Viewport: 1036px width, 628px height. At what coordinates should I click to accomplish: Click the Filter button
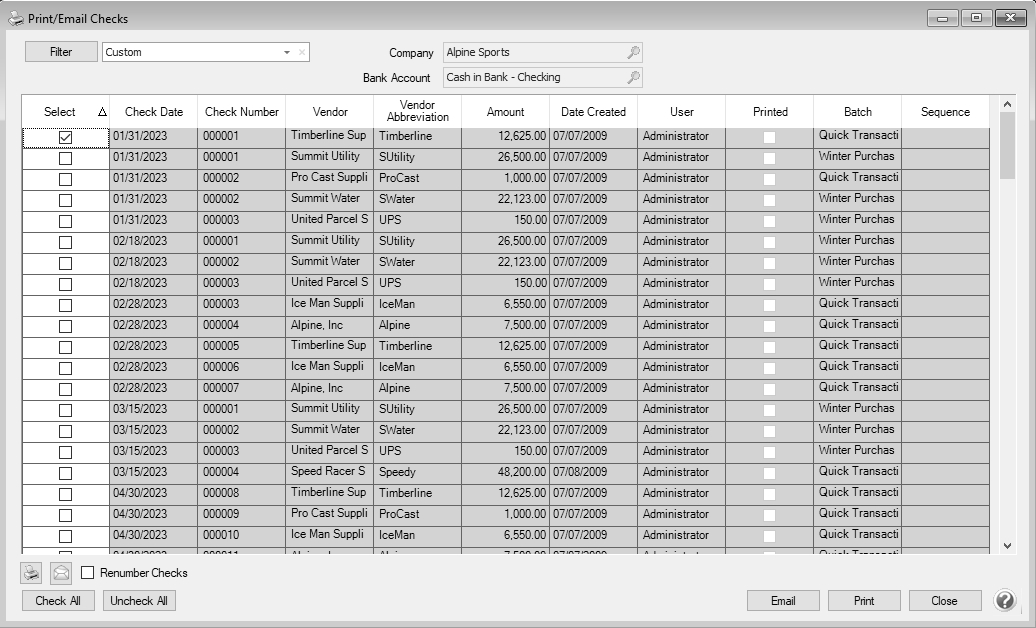coord(61,52)
